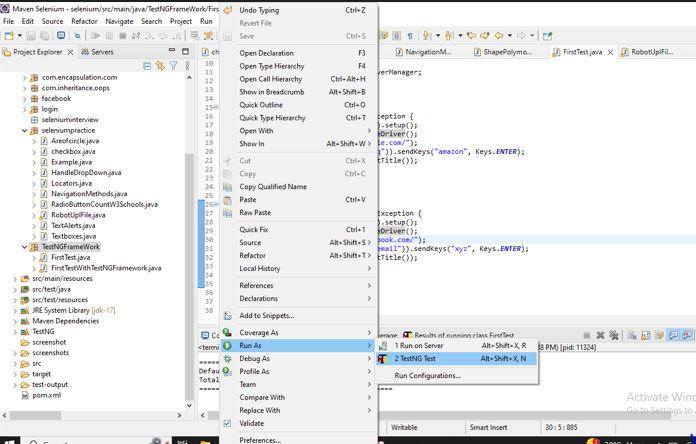
Task: Open New wizard dropdown arrow
Action: coord(20,36)
